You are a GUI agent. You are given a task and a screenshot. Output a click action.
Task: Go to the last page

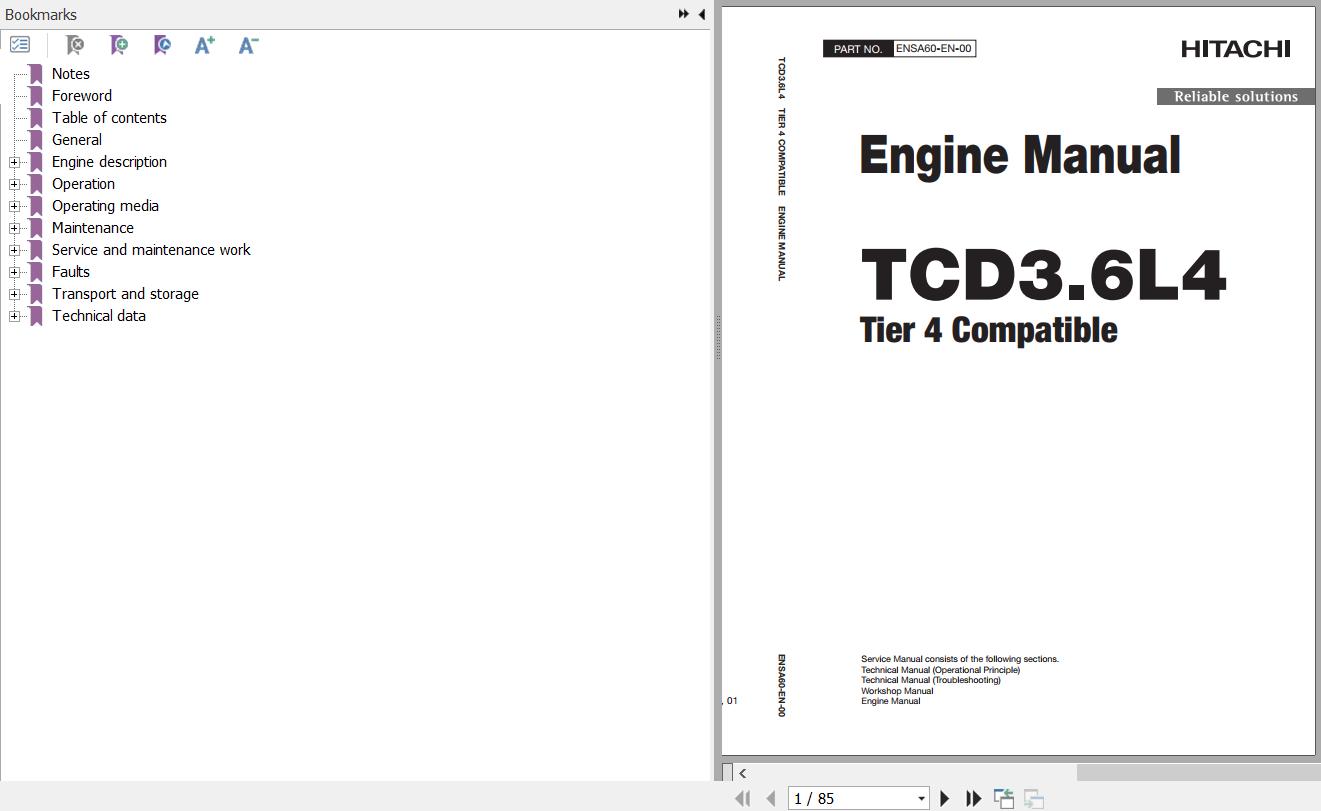click(x=973, y=798)
